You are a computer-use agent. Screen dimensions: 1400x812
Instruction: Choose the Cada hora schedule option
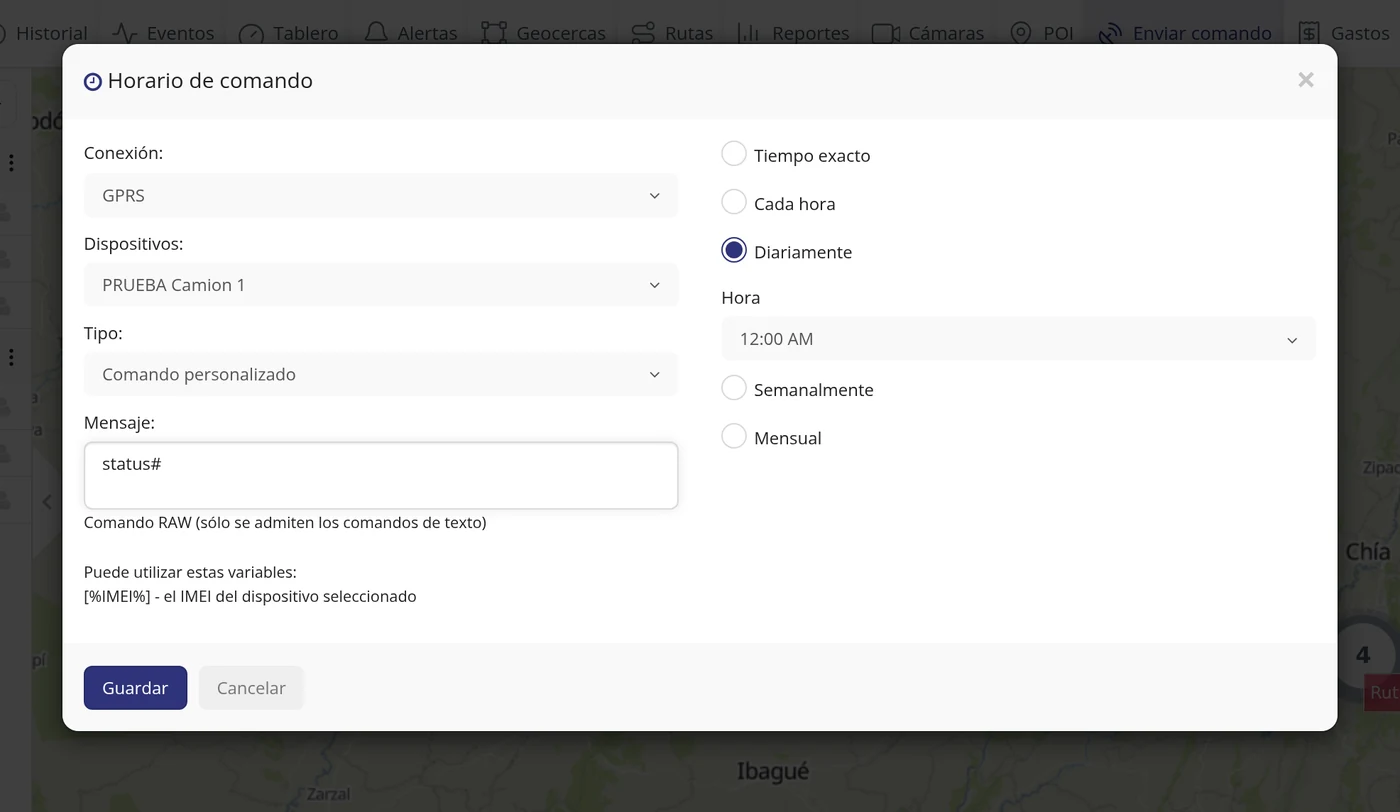[x=734, y=202]
